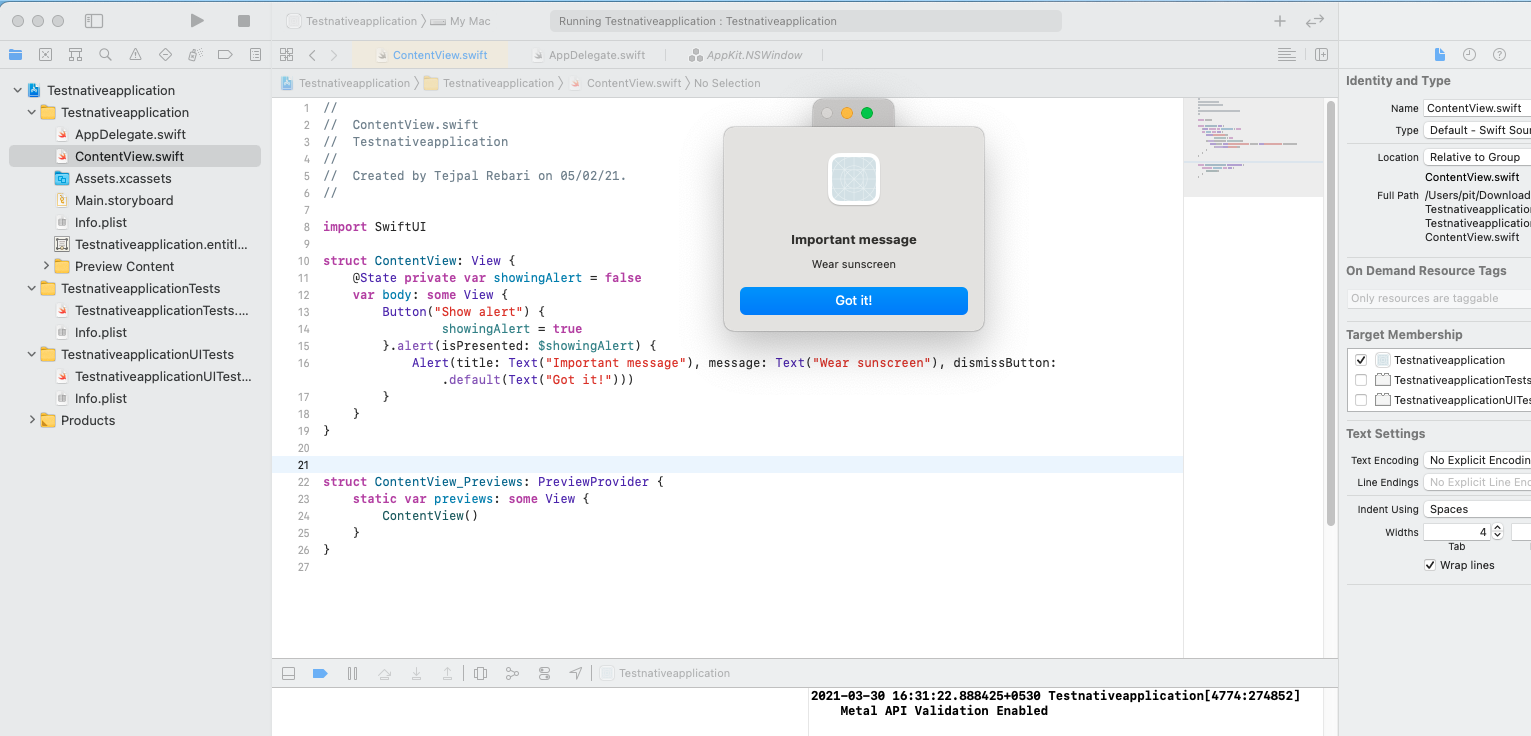Pause program execution in debug bar
The image size is (1531, 736).
[352, 673]
